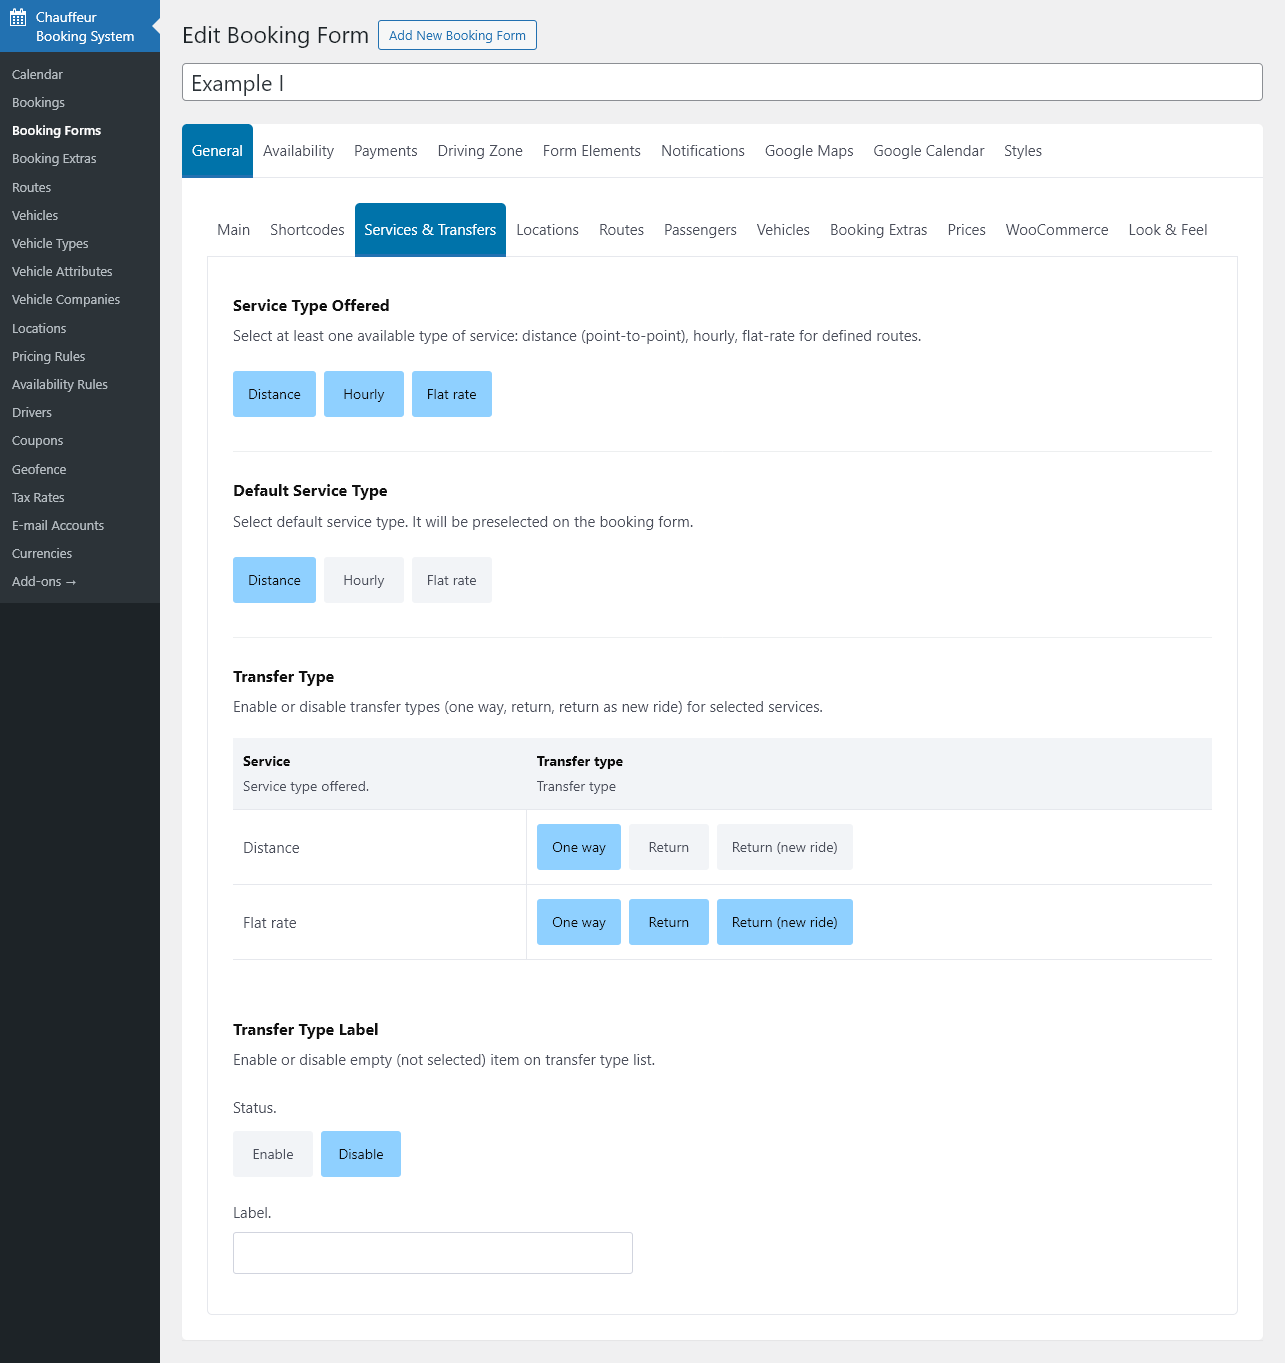The width and height of the screenshot is (1285, 1363).
Task: Set Flat rate as default service type
Action: pyautogui.click(x=451, y=580)
